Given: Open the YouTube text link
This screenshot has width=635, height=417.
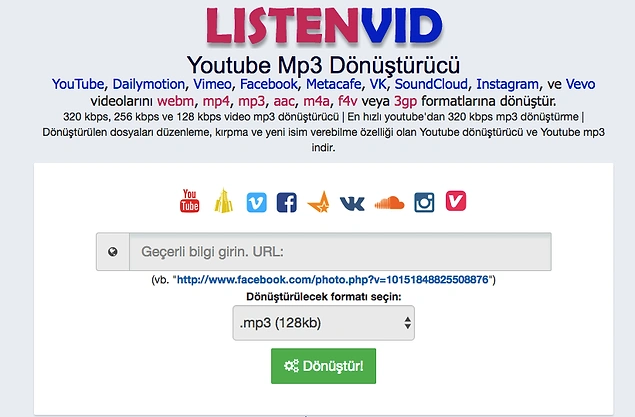Looking at the screenshot, I should click(x=78, y=84).
